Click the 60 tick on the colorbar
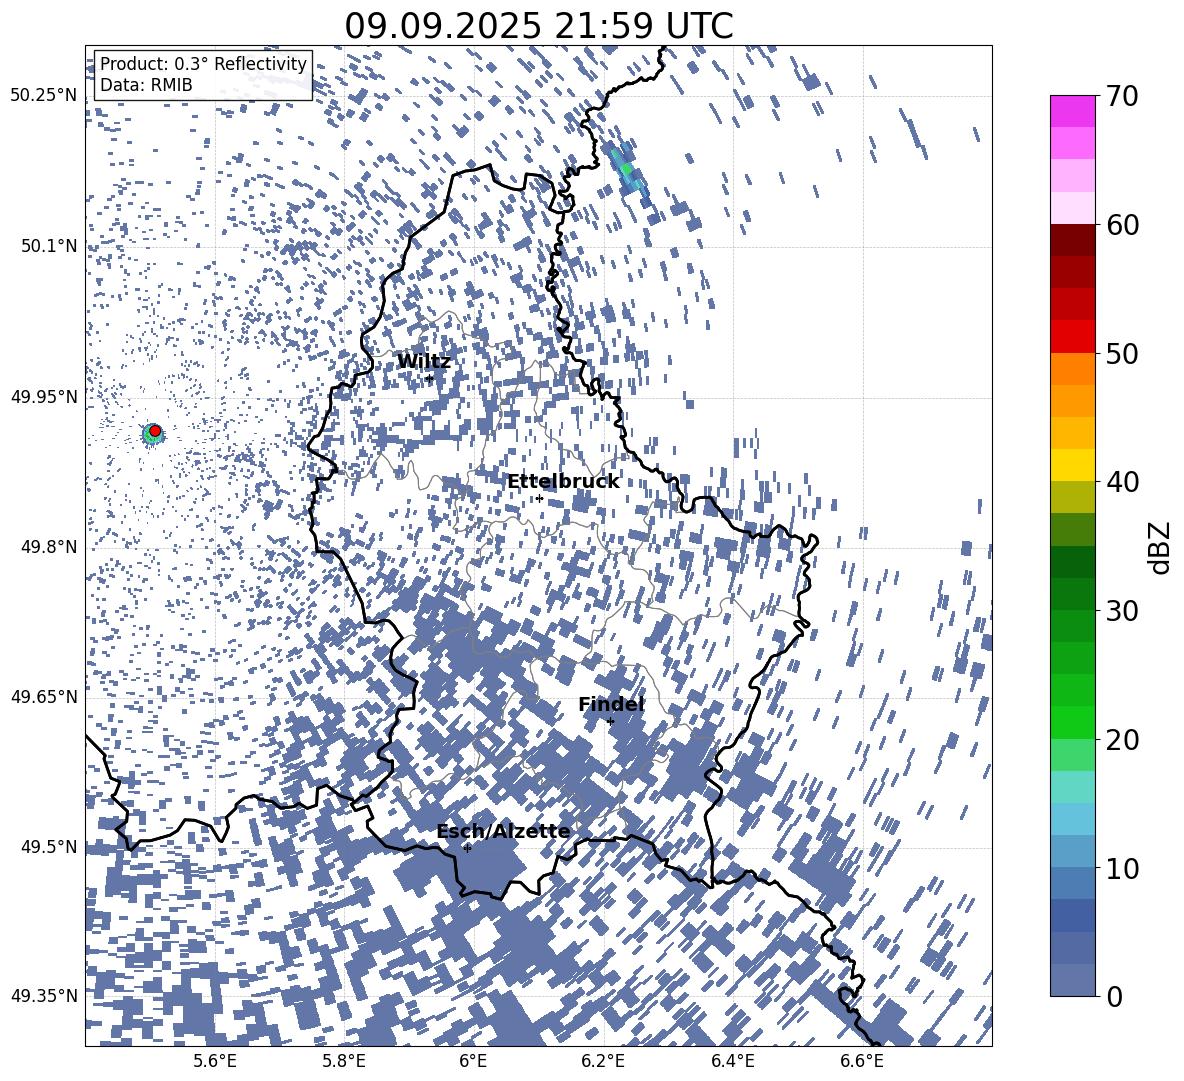The width and height of the screenshot is (1184, 1081). (1122, 225)
